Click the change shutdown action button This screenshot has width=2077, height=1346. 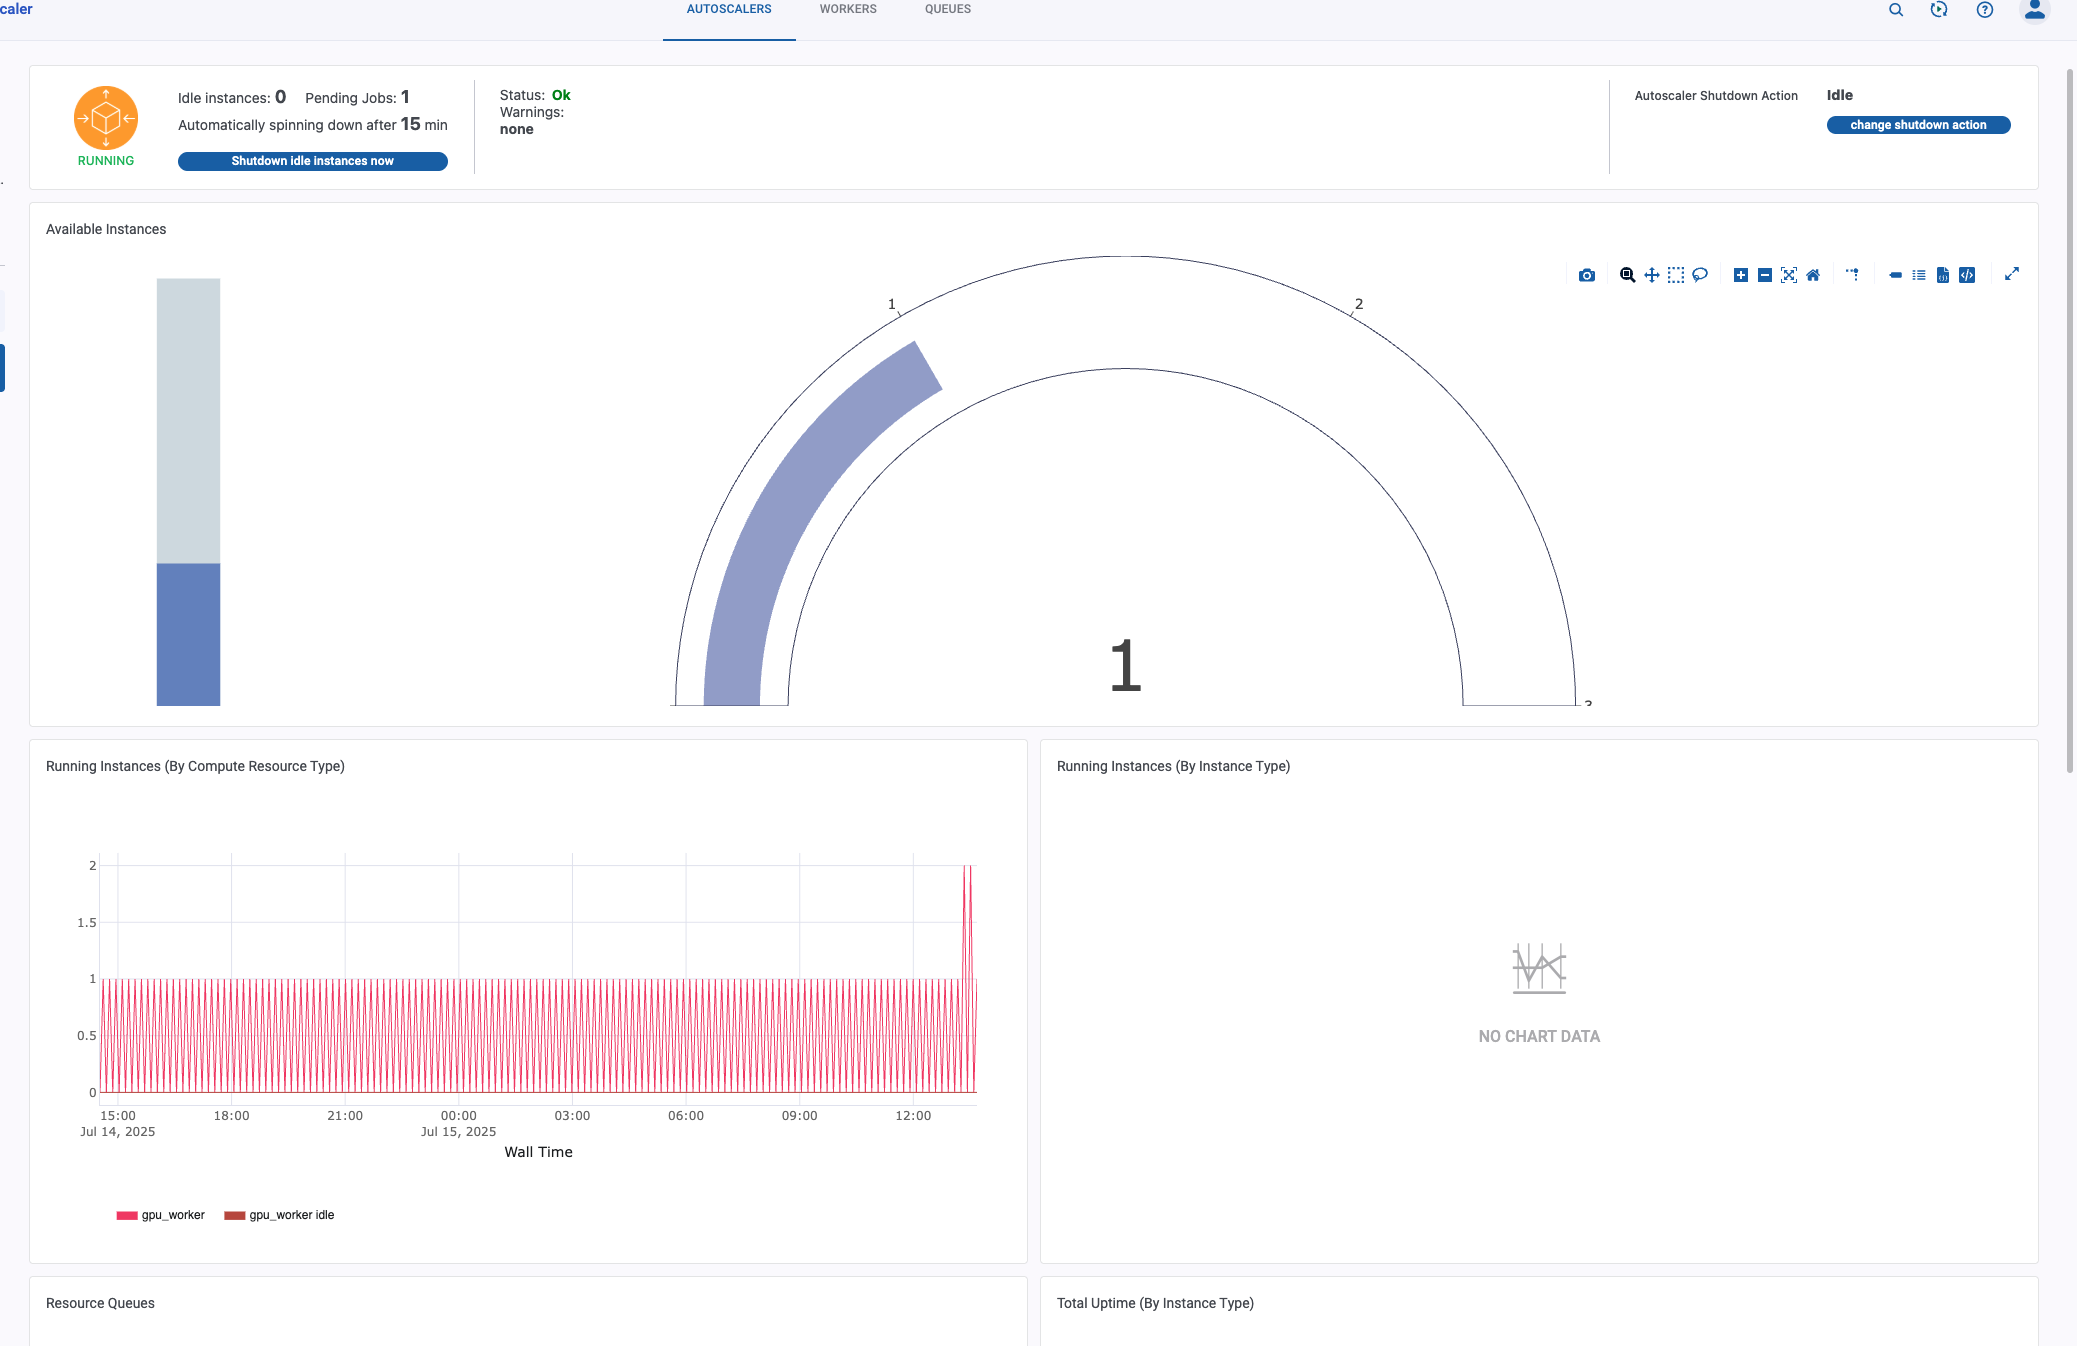(x=1918, y=125)
